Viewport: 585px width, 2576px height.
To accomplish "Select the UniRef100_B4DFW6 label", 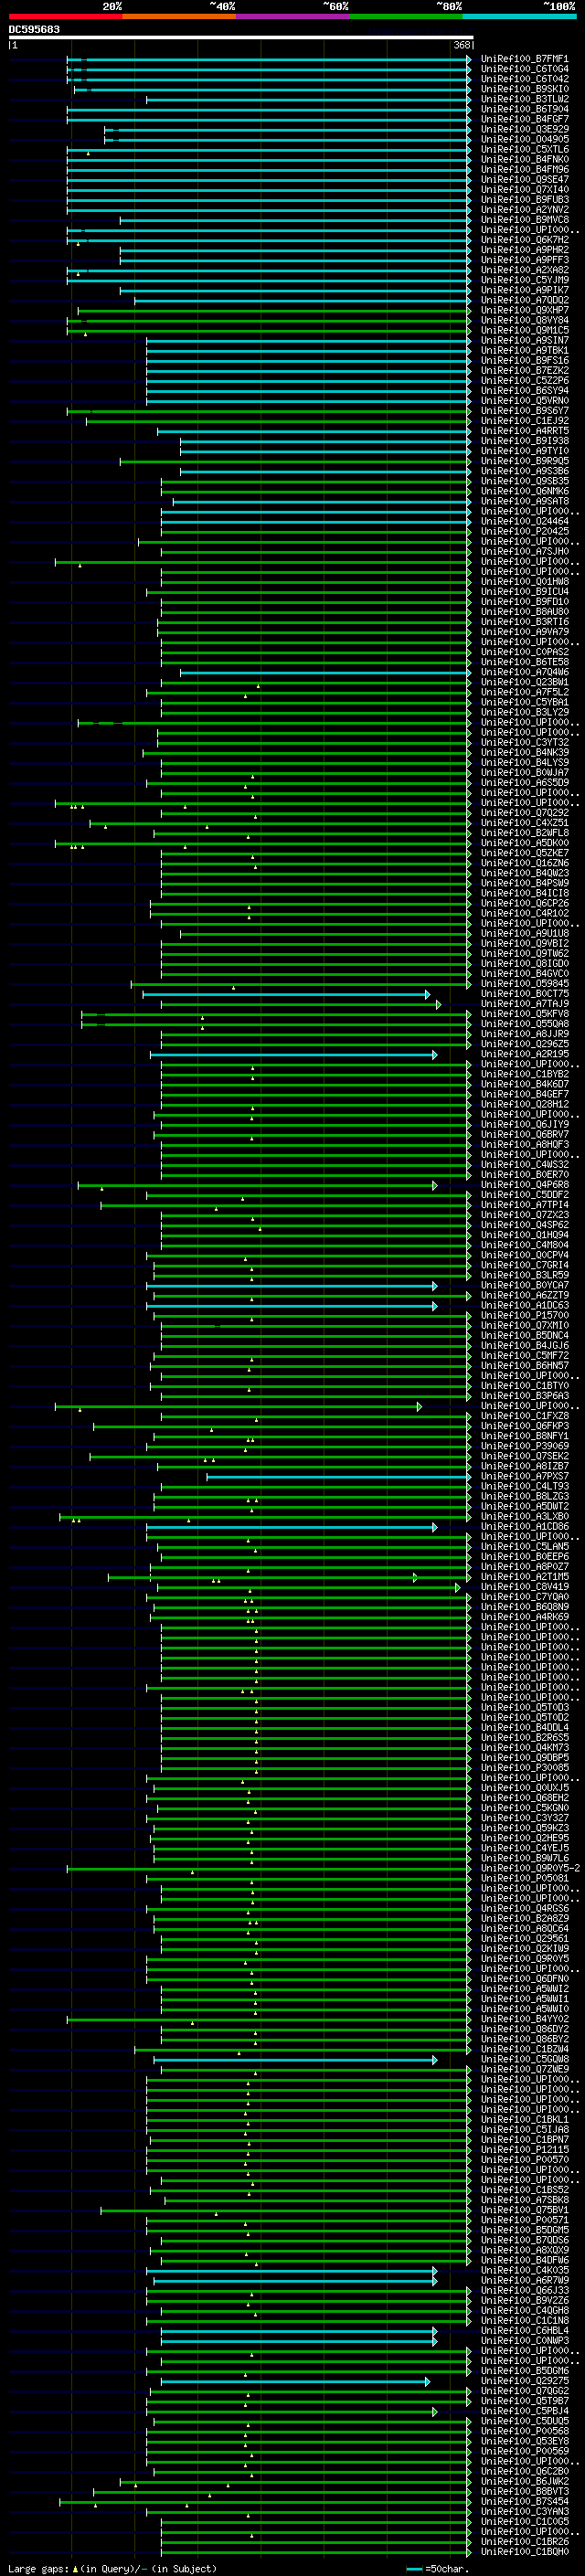I will click(525, 2260).
